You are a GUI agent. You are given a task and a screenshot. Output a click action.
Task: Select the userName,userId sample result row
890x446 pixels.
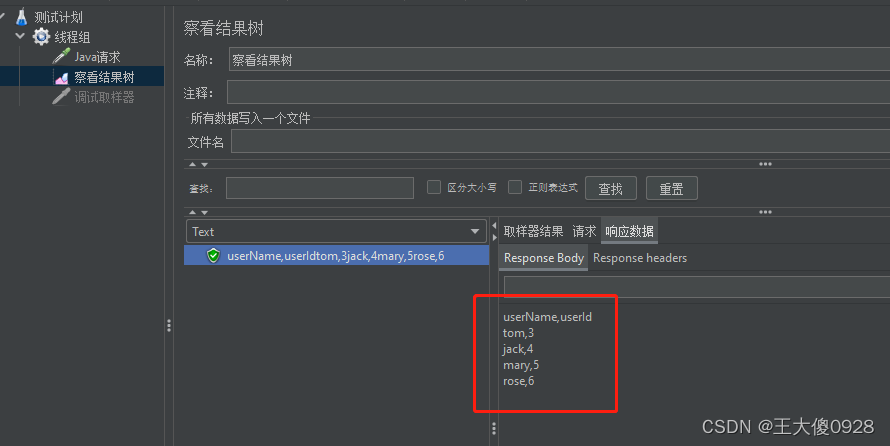pos(336,255)
